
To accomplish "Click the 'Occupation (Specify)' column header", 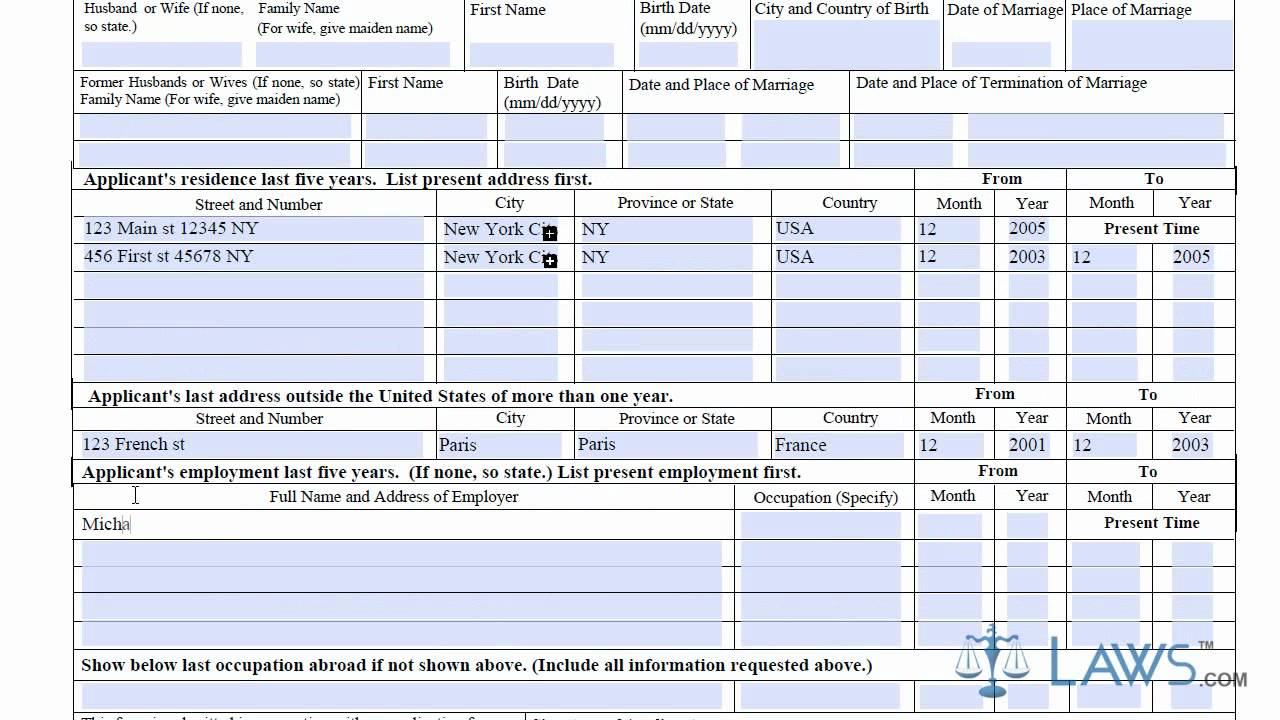I will pyautogui.click(x=826, y=498).
